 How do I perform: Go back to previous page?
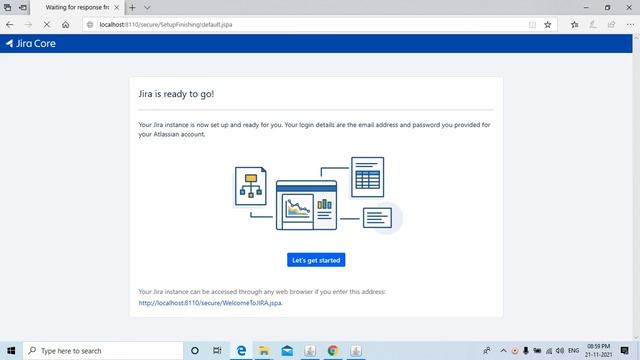click(x=9, y=24)
